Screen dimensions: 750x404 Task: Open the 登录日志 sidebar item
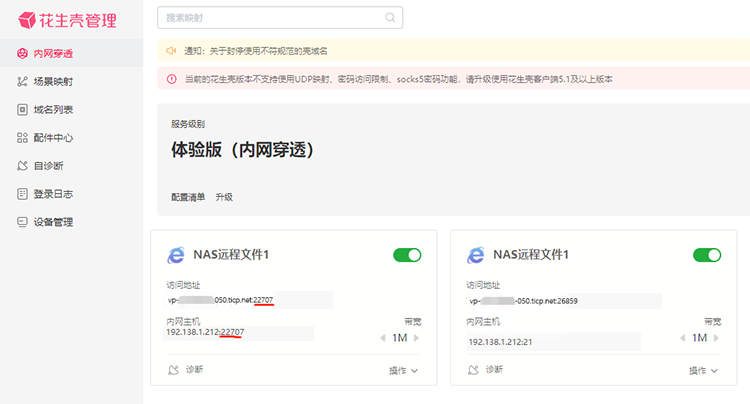coord(71,194)
